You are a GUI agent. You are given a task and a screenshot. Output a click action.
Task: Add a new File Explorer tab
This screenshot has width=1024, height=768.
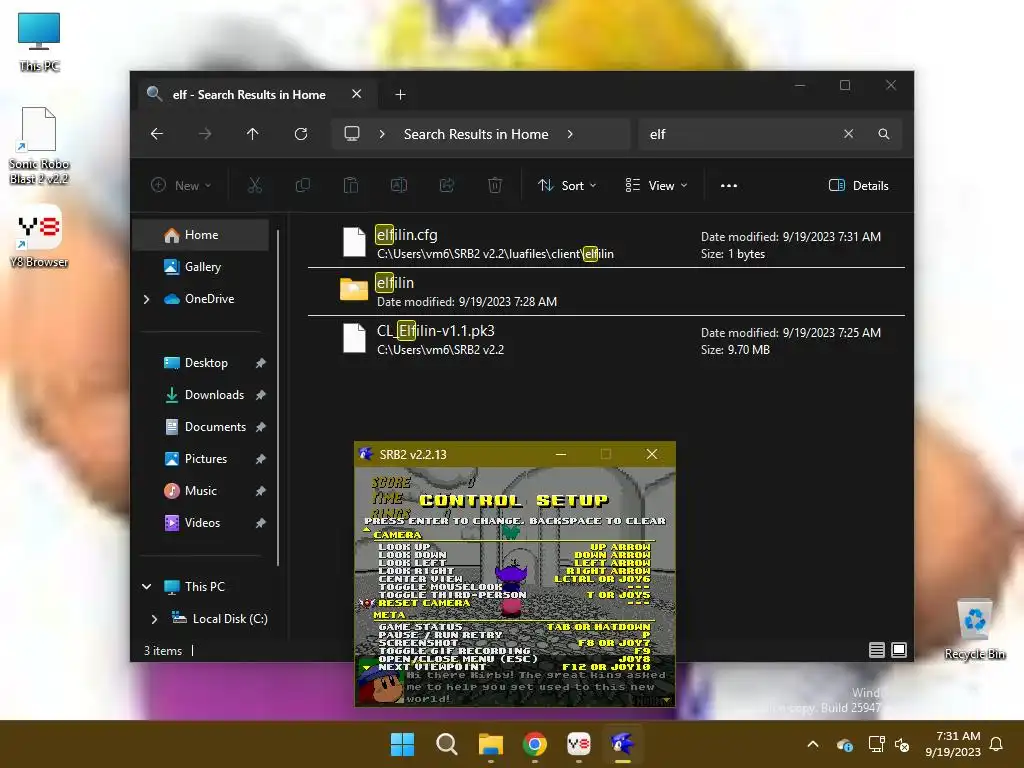pos(400,95)
